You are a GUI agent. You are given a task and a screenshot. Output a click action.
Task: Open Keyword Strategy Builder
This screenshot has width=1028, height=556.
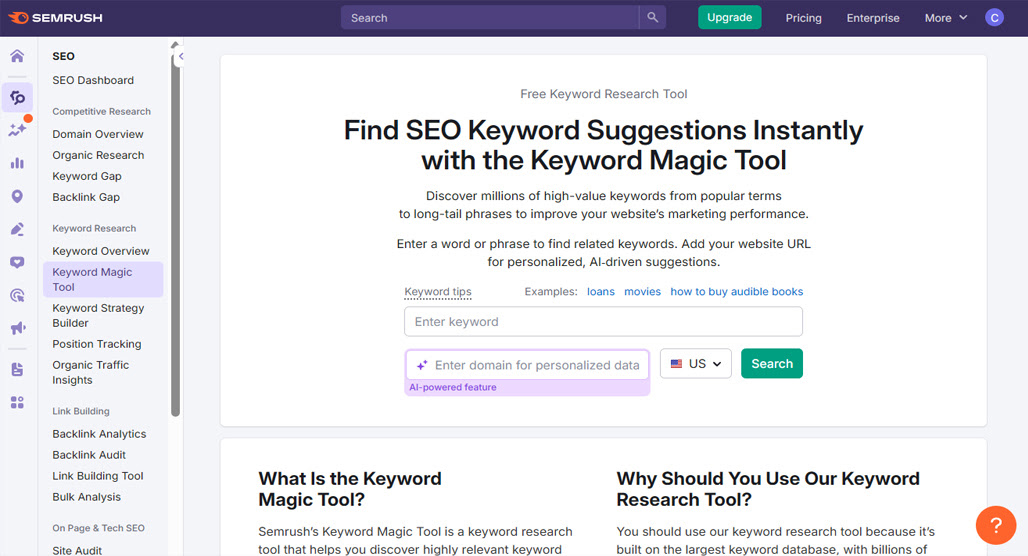click(x=98, y=315)
